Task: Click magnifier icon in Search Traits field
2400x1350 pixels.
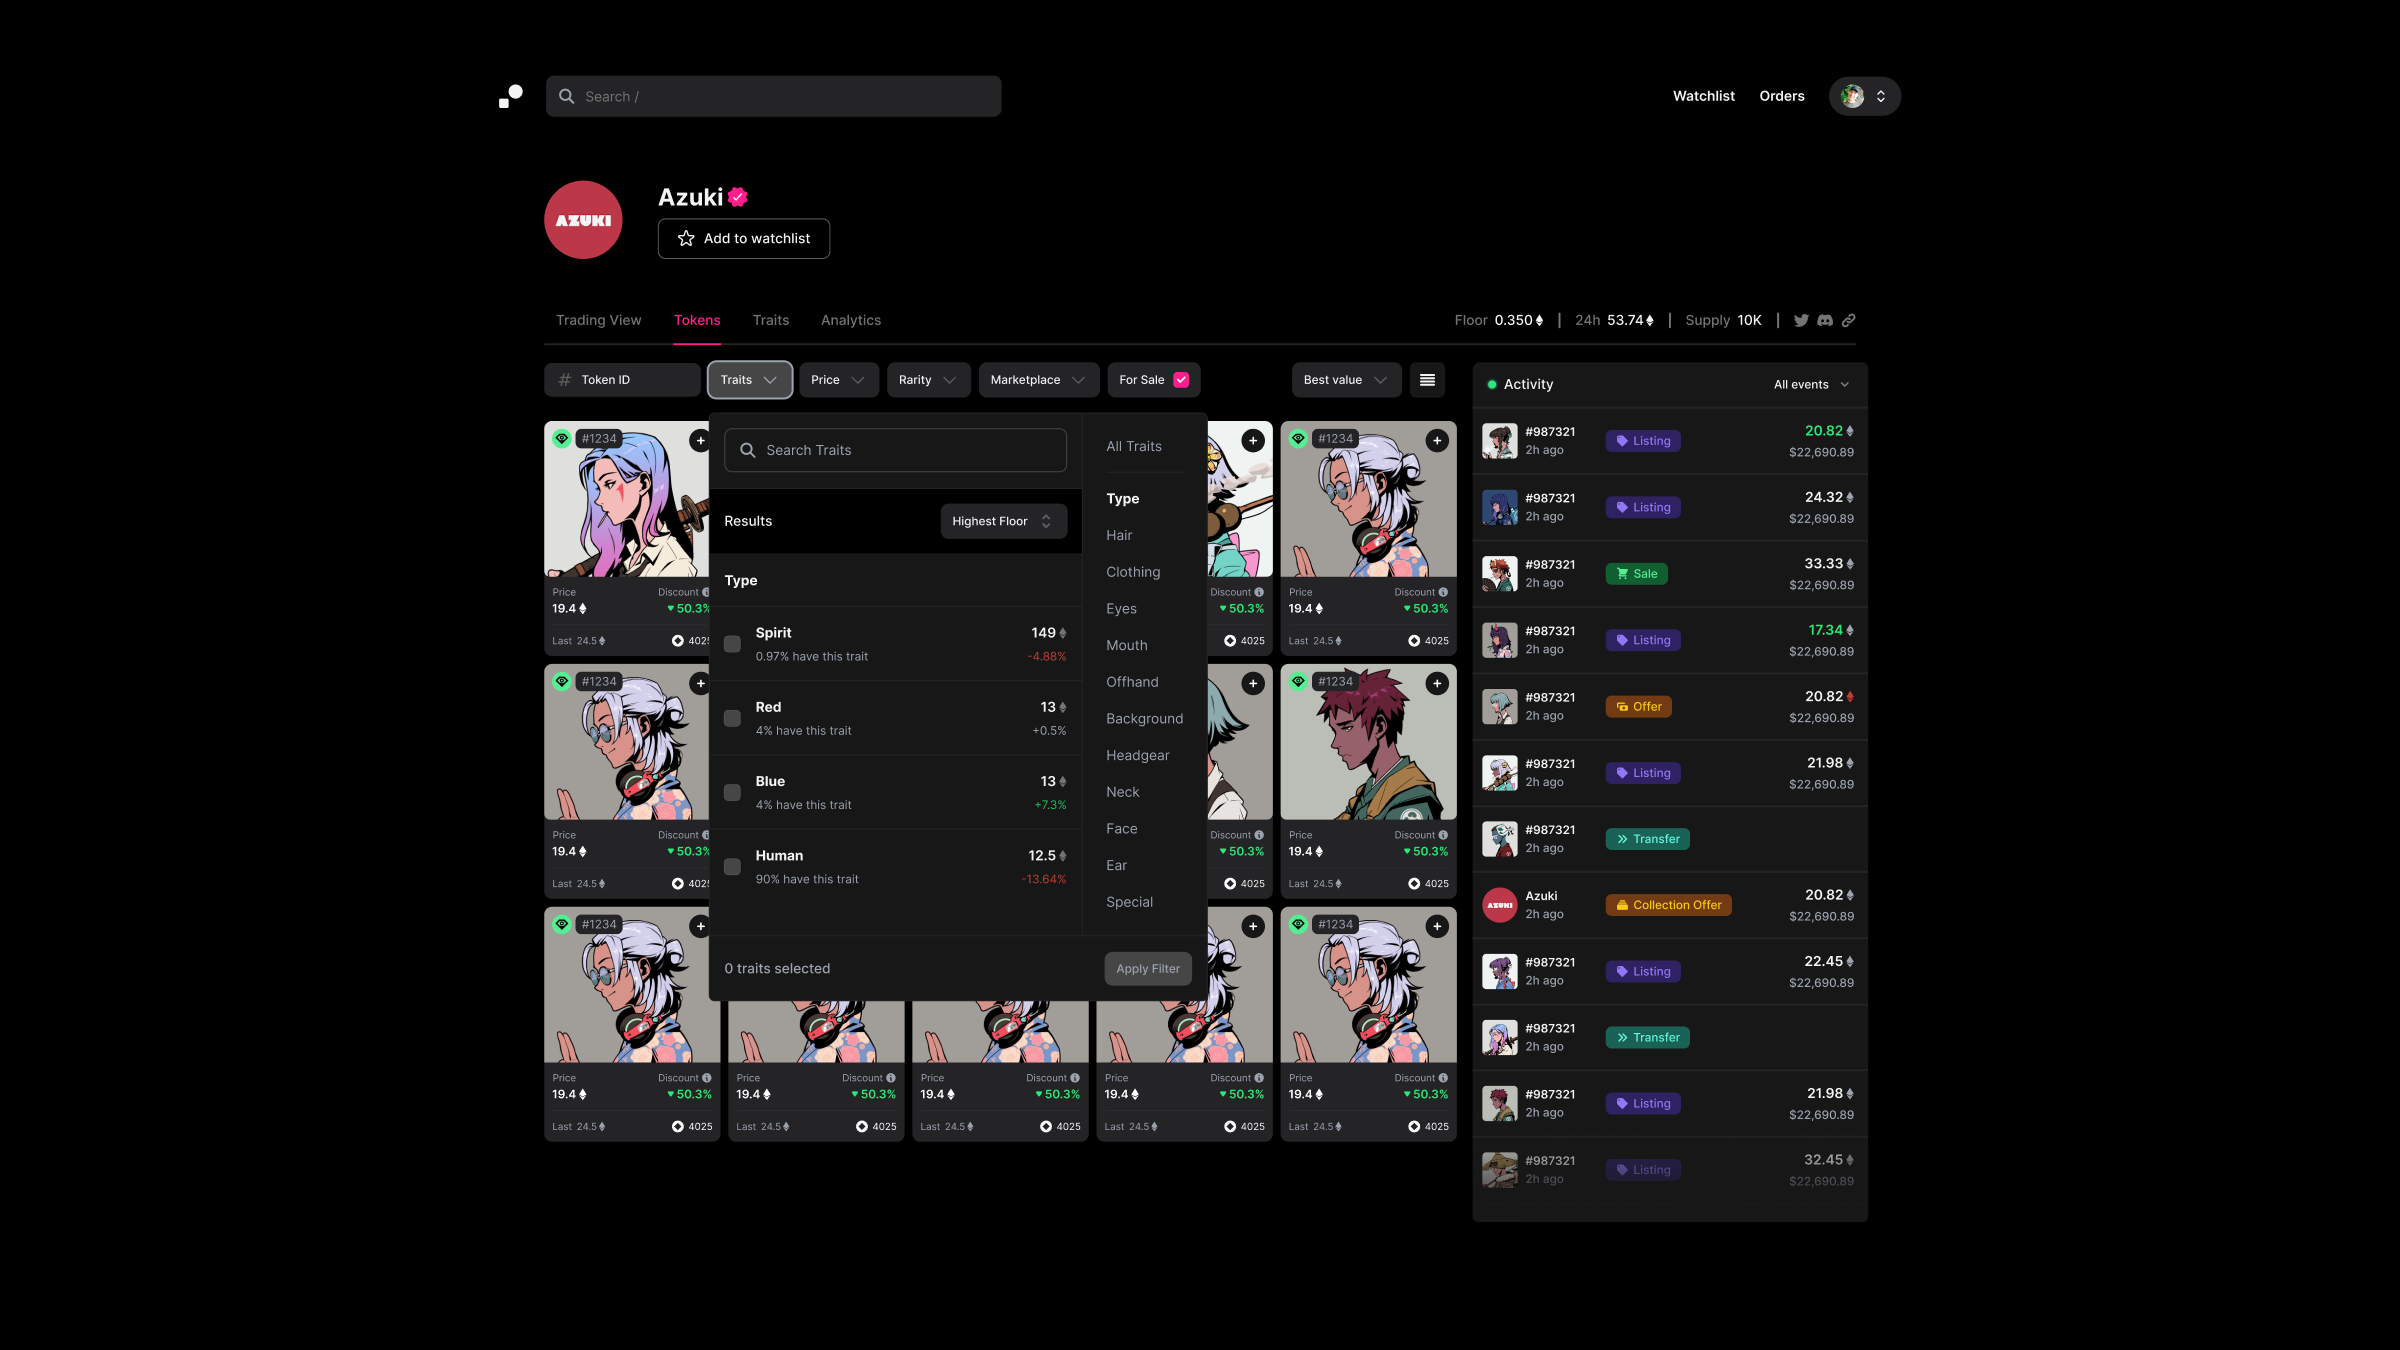Action: point(747,450)
